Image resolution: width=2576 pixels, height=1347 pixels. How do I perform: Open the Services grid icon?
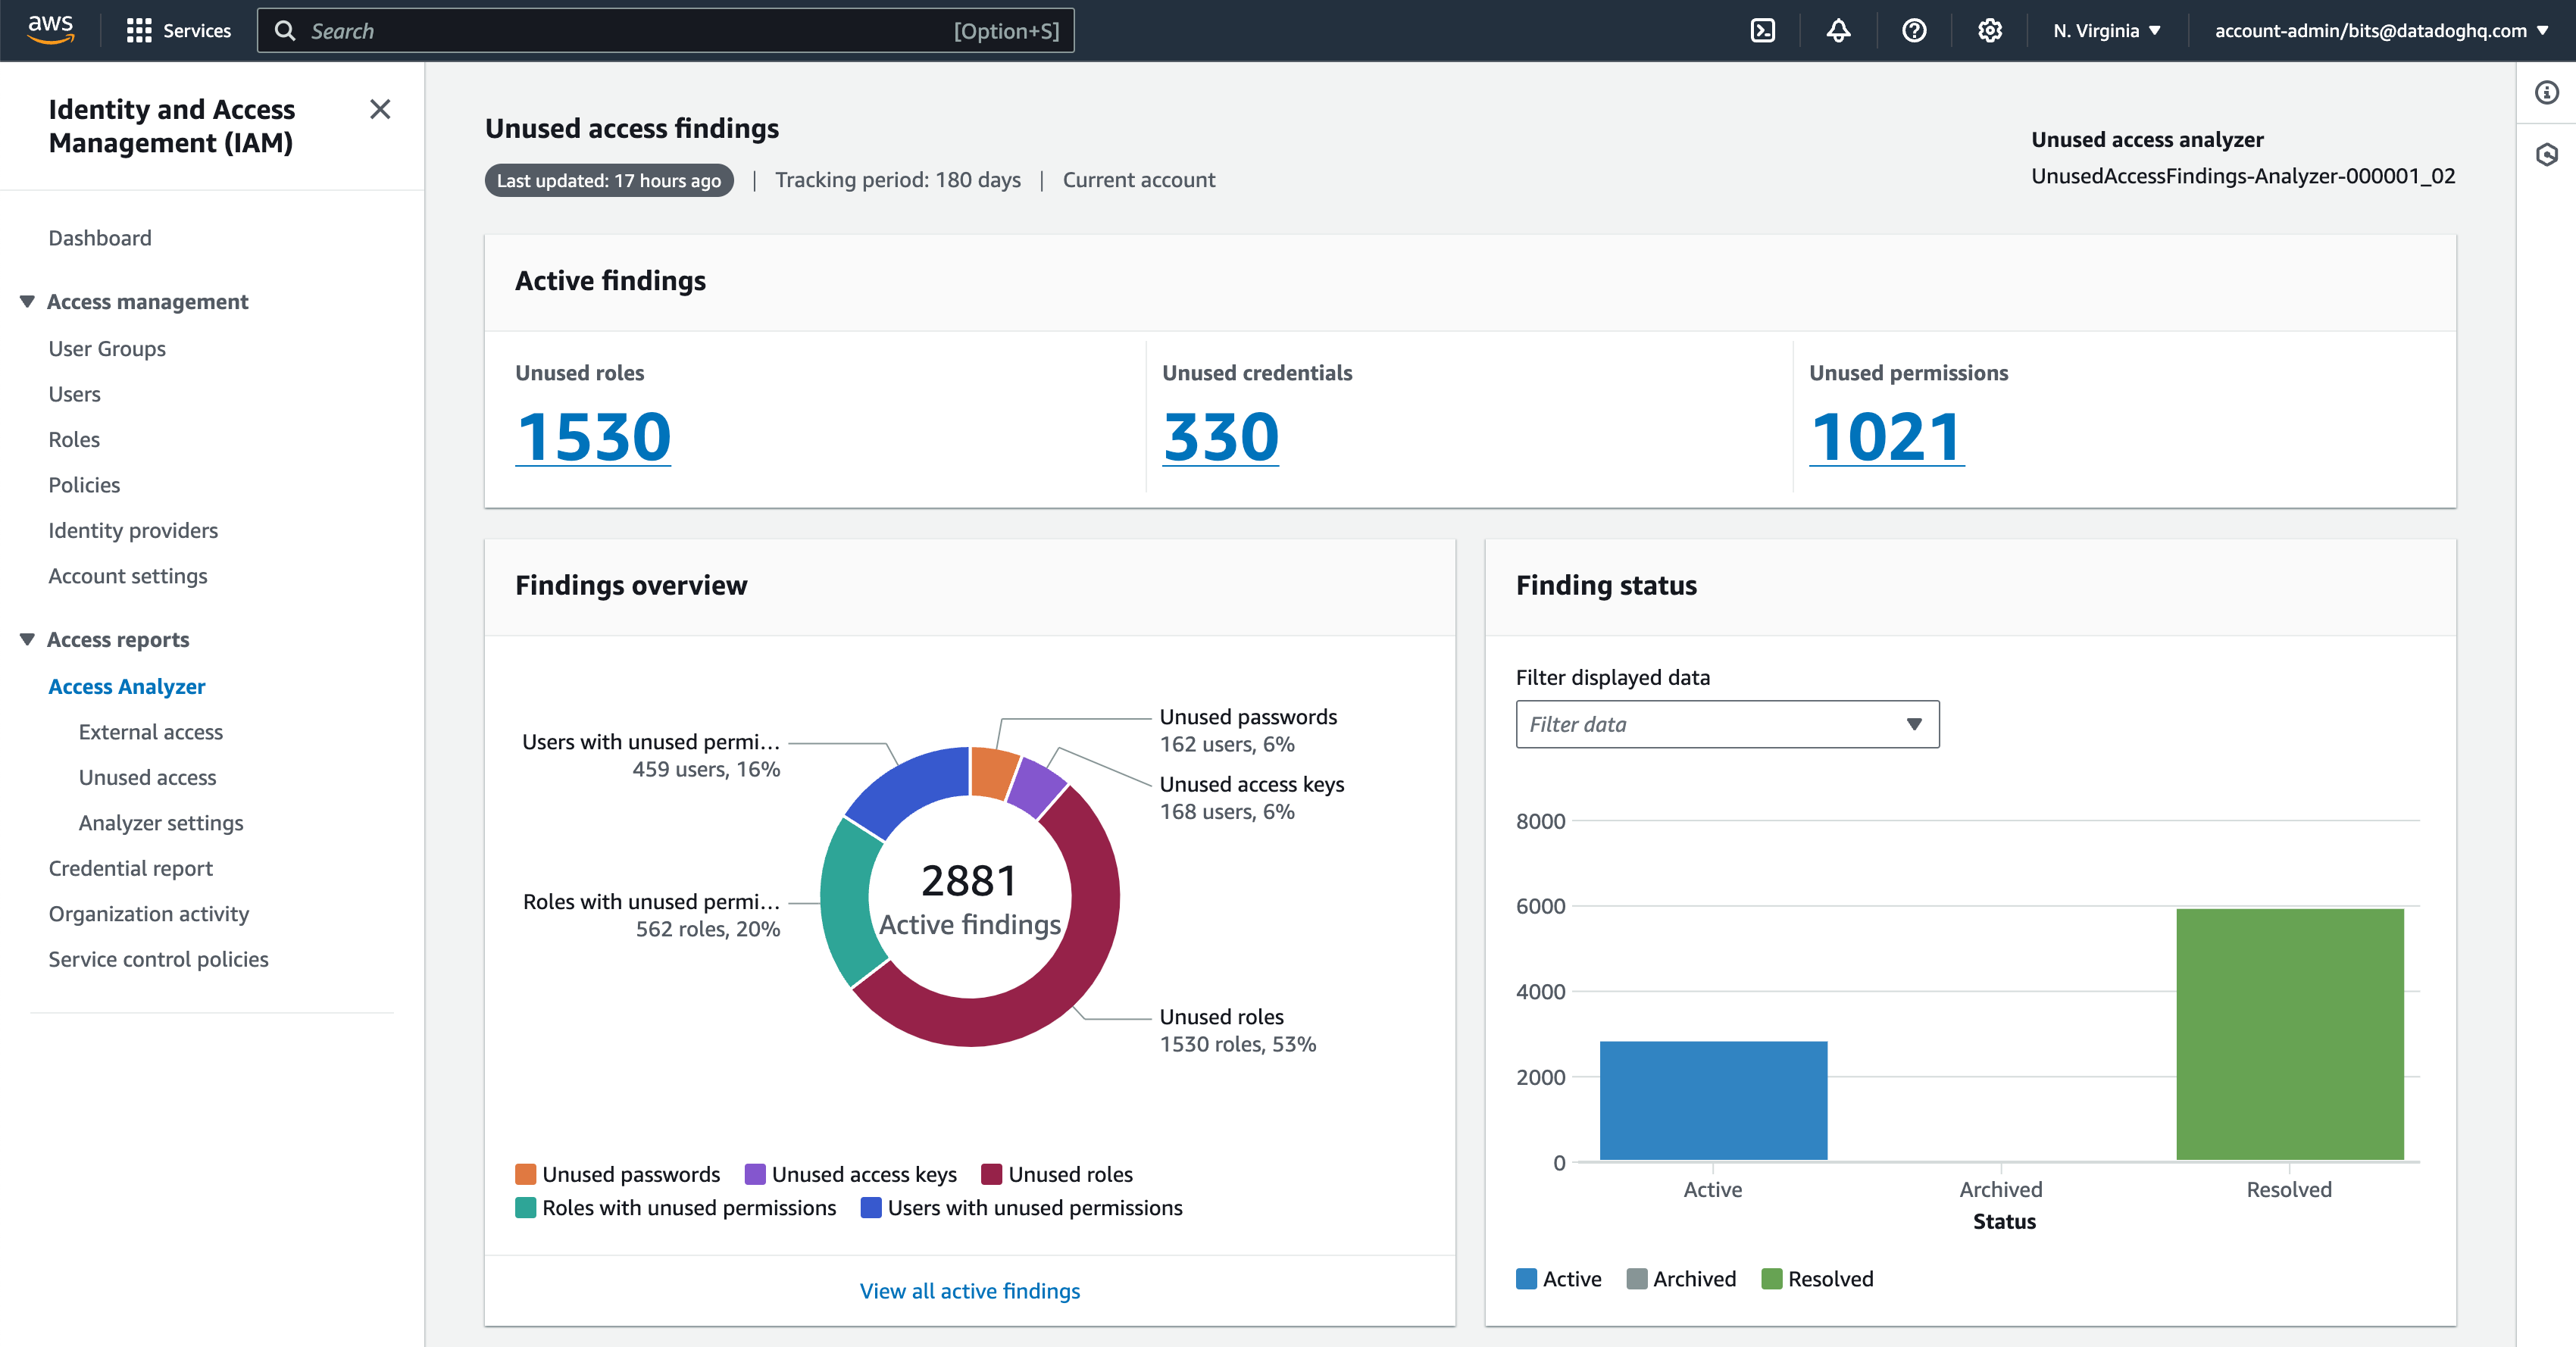140,30
